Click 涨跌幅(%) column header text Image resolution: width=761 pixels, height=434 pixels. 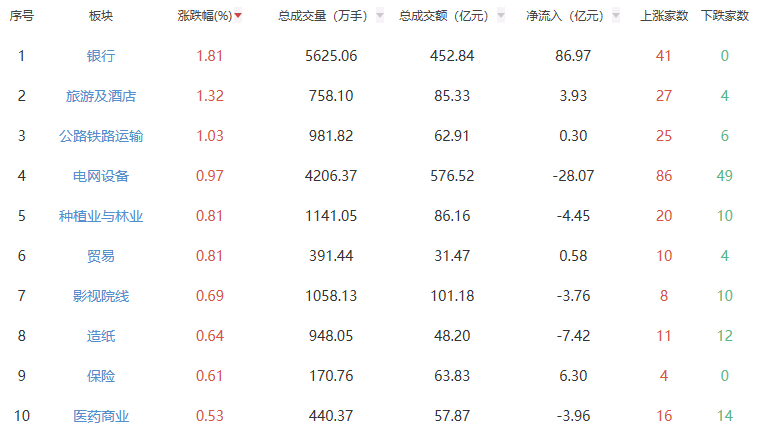coord(204,16)
